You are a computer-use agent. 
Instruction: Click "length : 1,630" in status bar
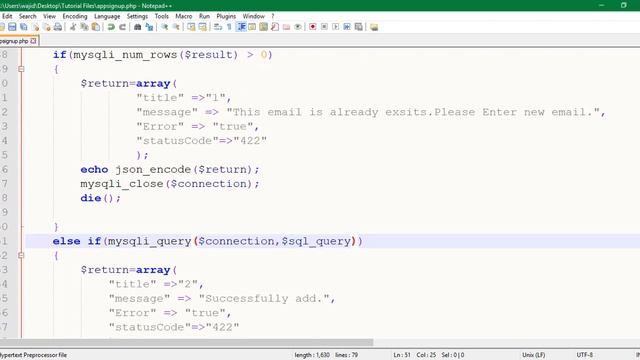coord(312,355)
